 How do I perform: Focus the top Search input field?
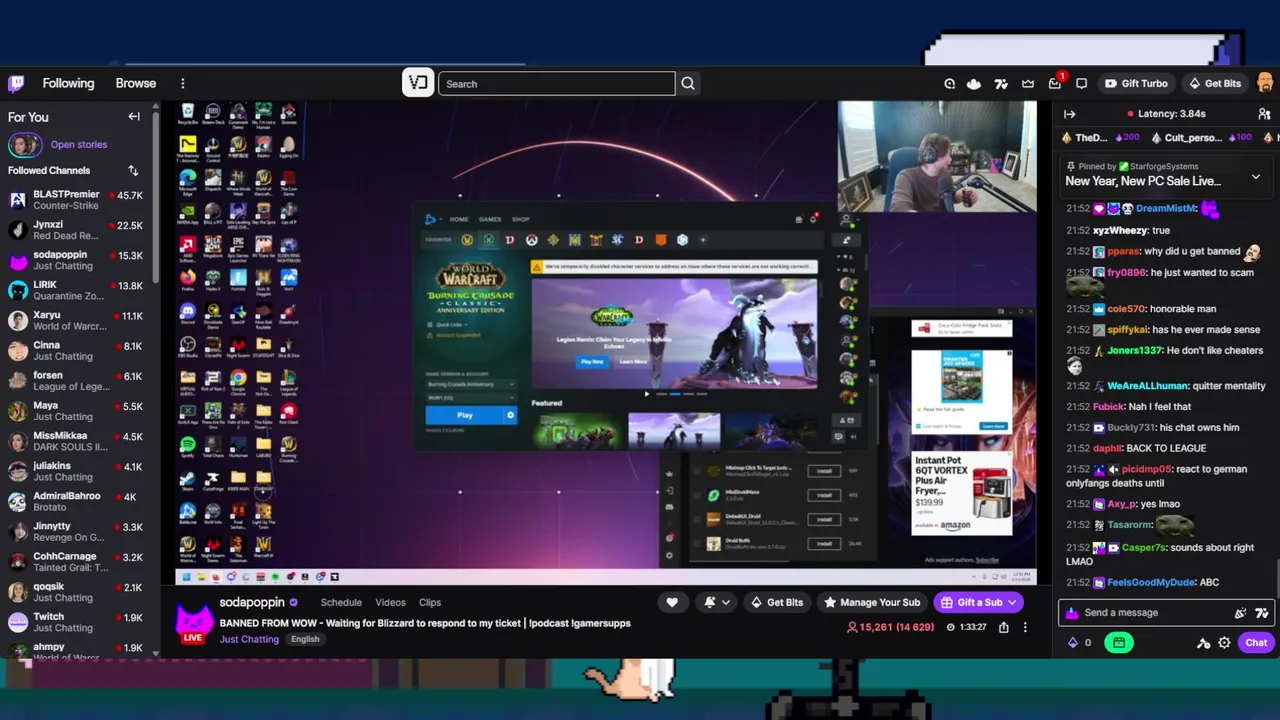point(556,84)
